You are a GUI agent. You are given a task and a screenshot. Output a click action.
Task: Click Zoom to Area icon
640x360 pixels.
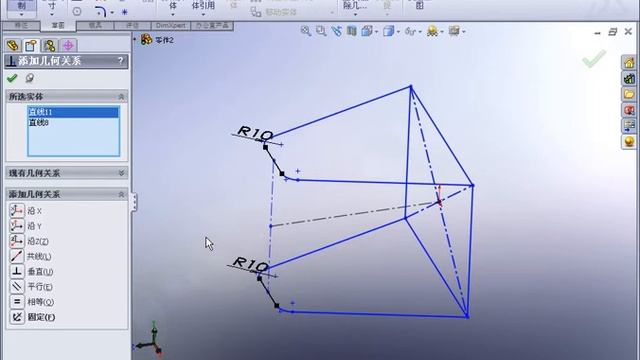click(321, 31)
